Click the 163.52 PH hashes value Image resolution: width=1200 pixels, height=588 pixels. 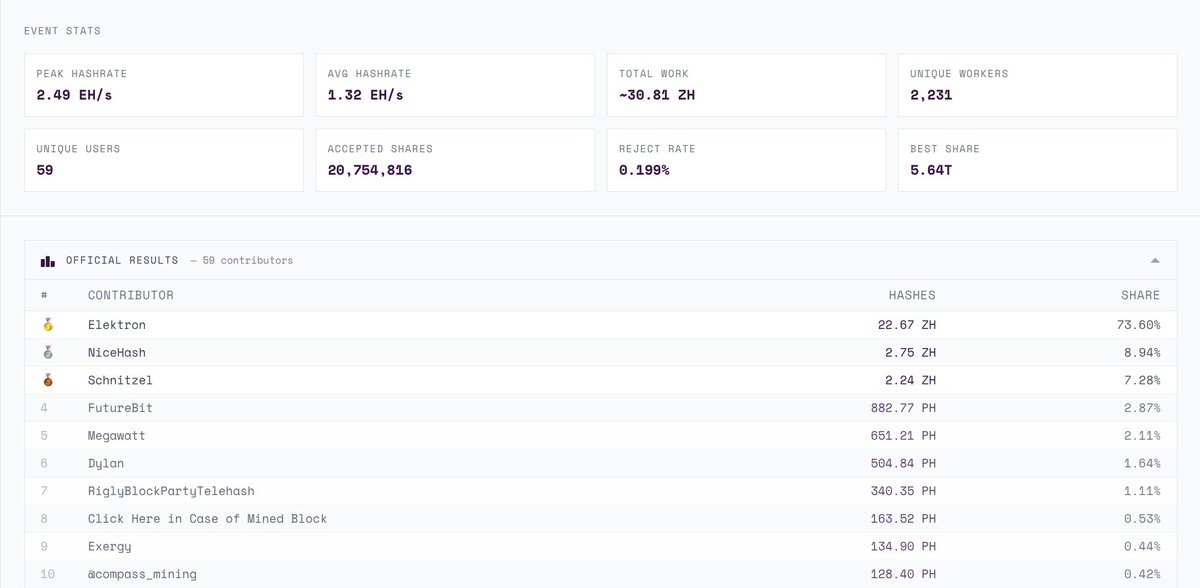(x=904, y=519)
